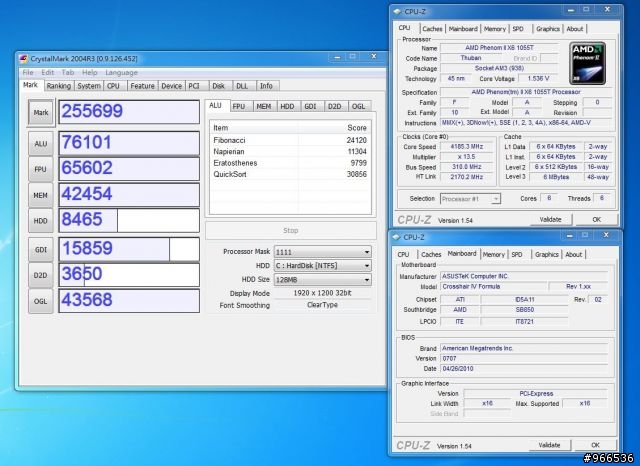
Task: Open Memory tab in lower CPU-Z window
Action: pos(493,254)
